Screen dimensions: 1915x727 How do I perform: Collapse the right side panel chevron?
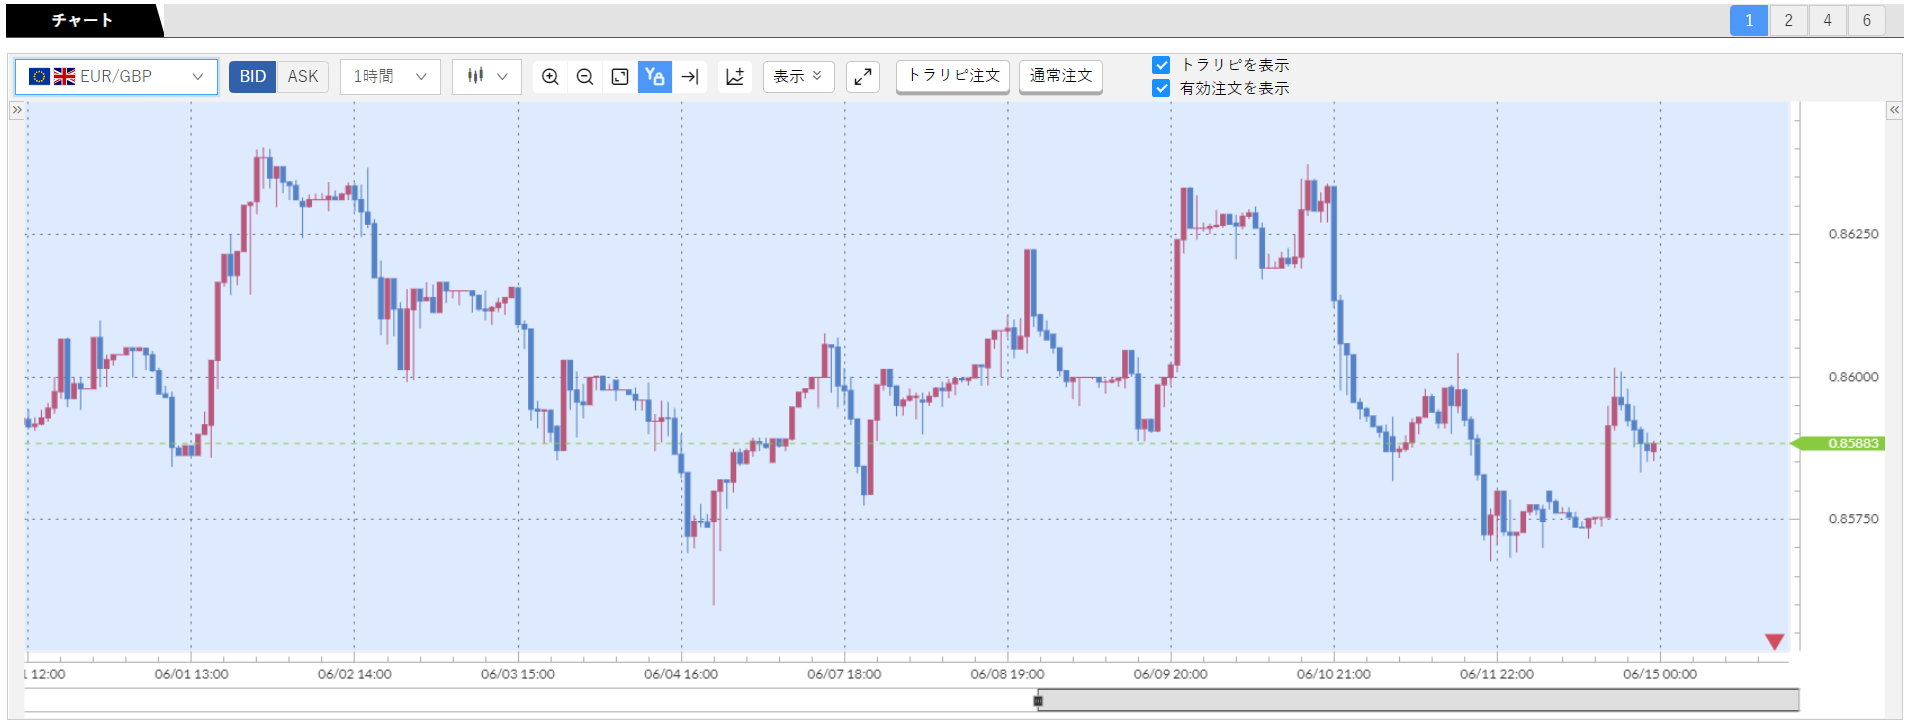pos(1894,110)
